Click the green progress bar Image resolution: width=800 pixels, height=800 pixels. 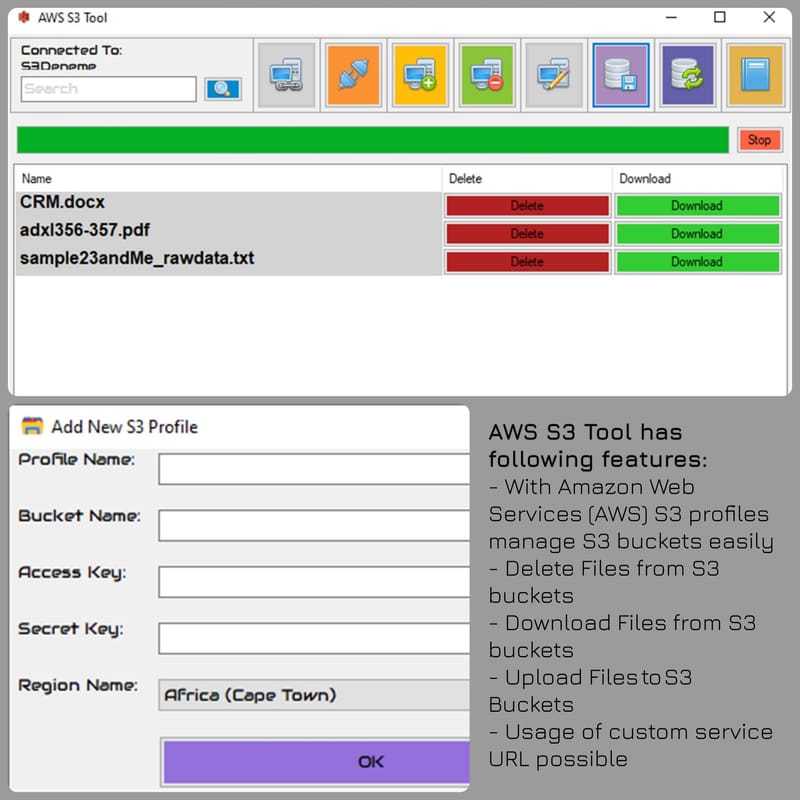coord(372,140)
